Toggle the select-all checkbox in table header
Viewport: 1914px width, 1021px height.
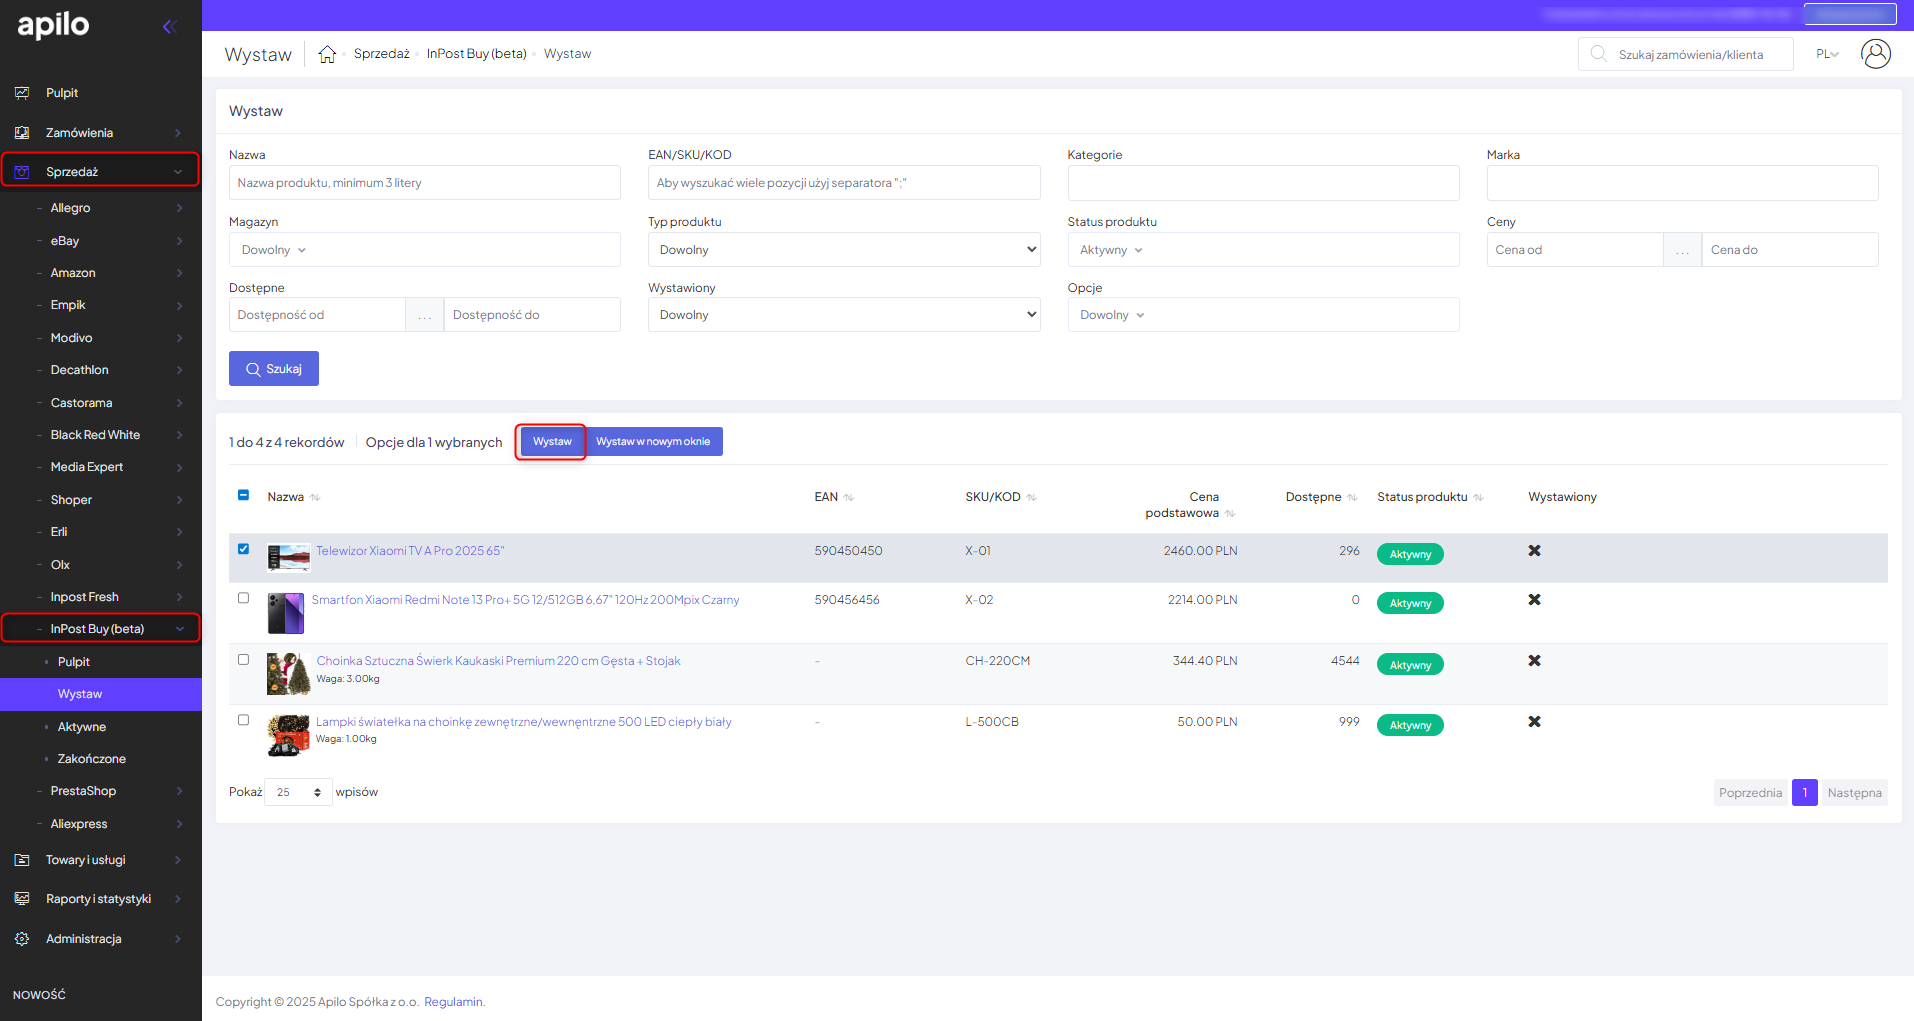(x=243, y=495)
